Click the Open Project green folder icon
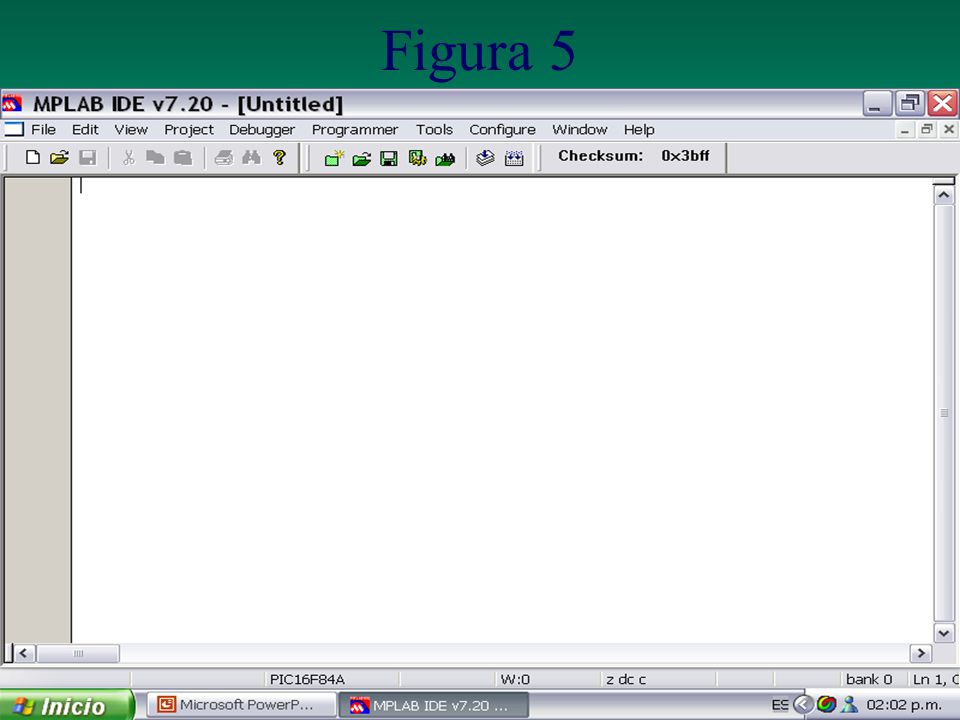The image size is (960, 720). [x=362, y=159]
